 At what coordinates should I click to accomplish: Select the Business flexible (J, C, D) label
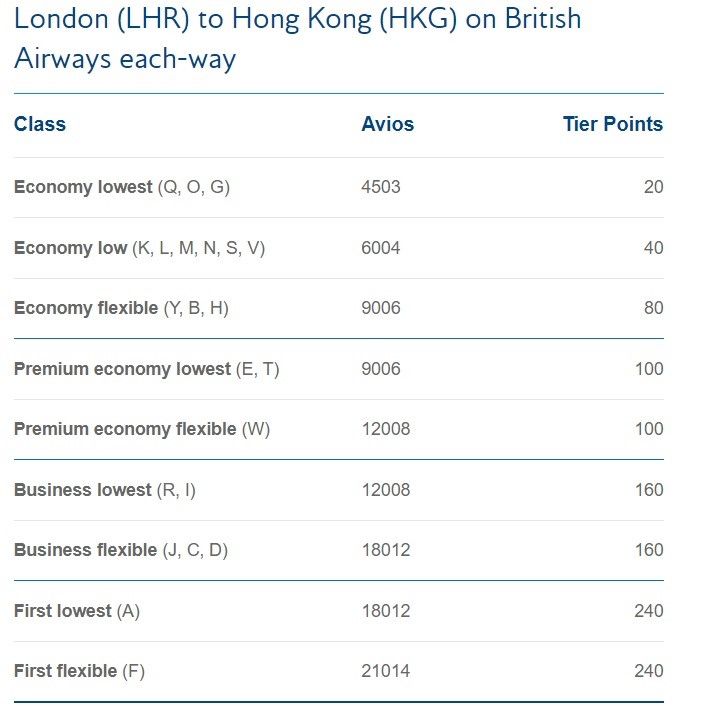(120, 550)
